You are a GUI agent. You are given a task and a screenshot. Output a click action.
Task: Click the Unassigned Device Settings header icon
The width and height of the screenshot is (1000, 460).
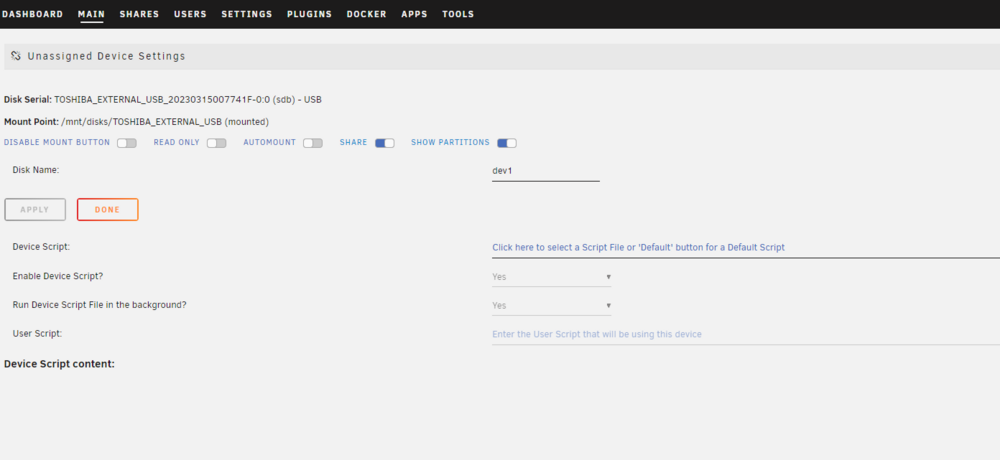coord(16,56)
